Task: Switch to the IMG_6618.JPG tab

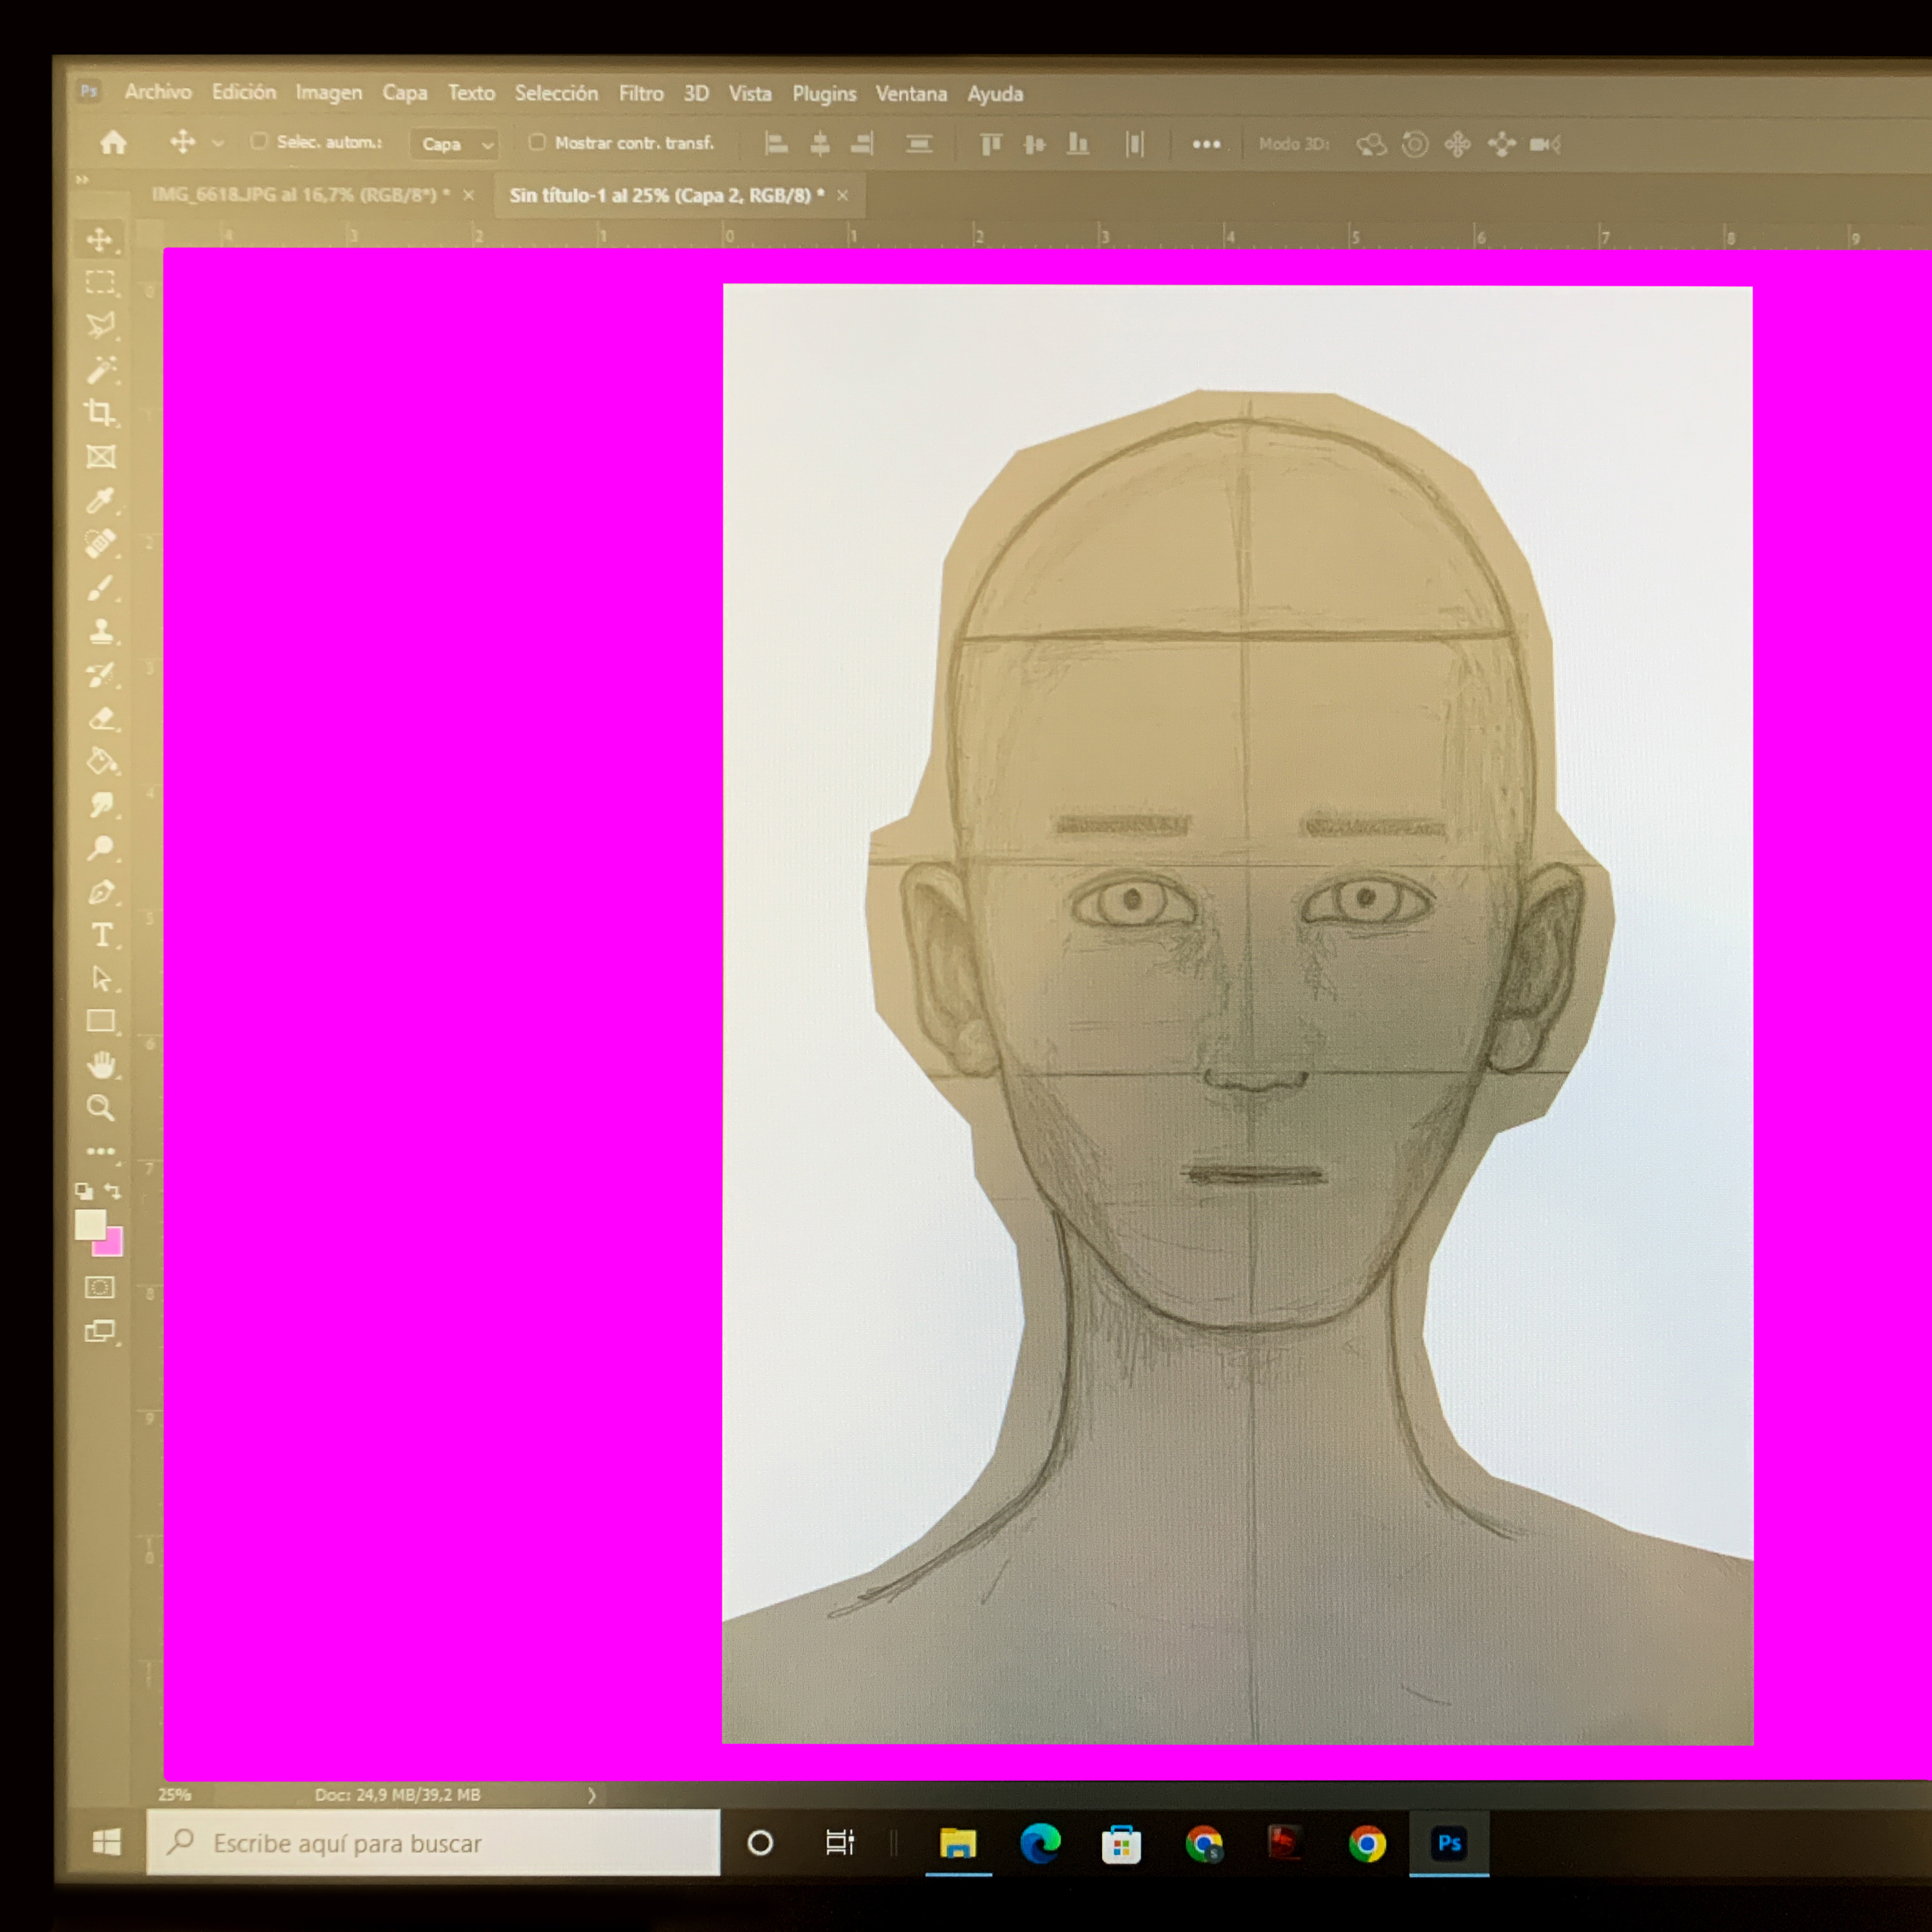Action: (299, 194)
